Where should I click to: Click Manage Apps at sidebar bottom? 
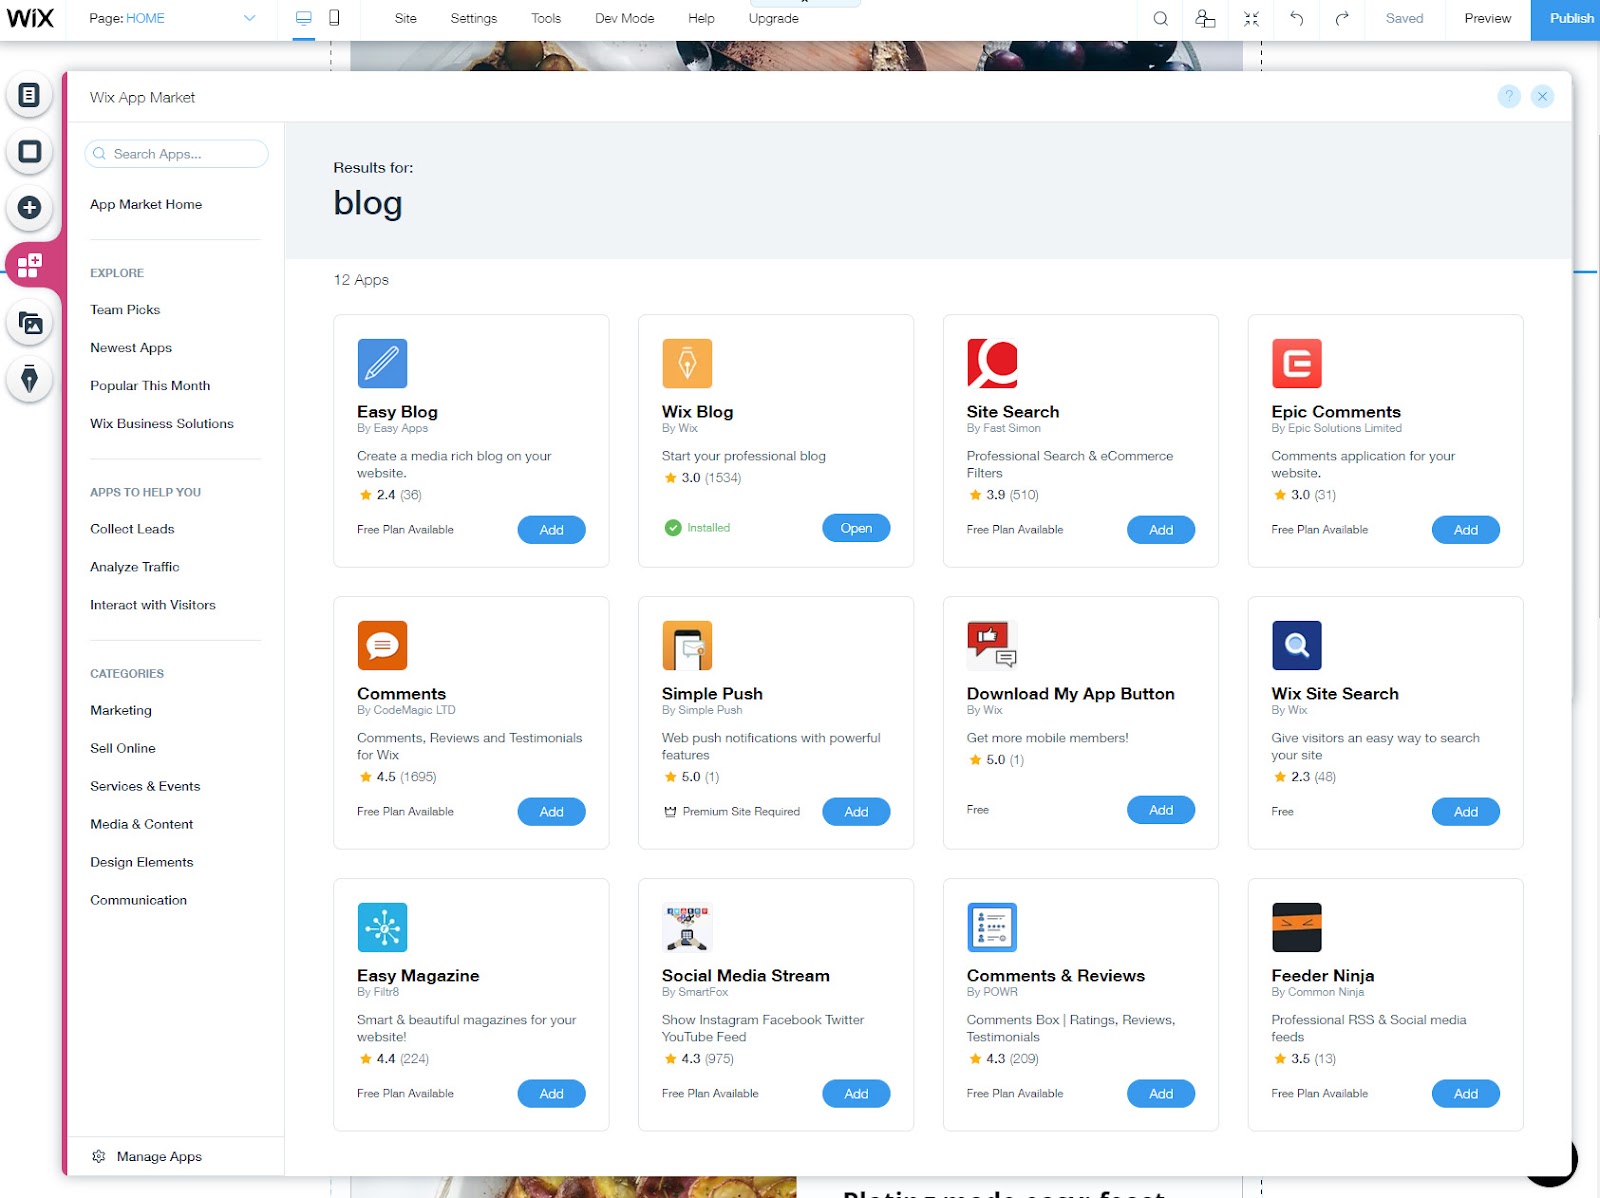[158, 1156]
